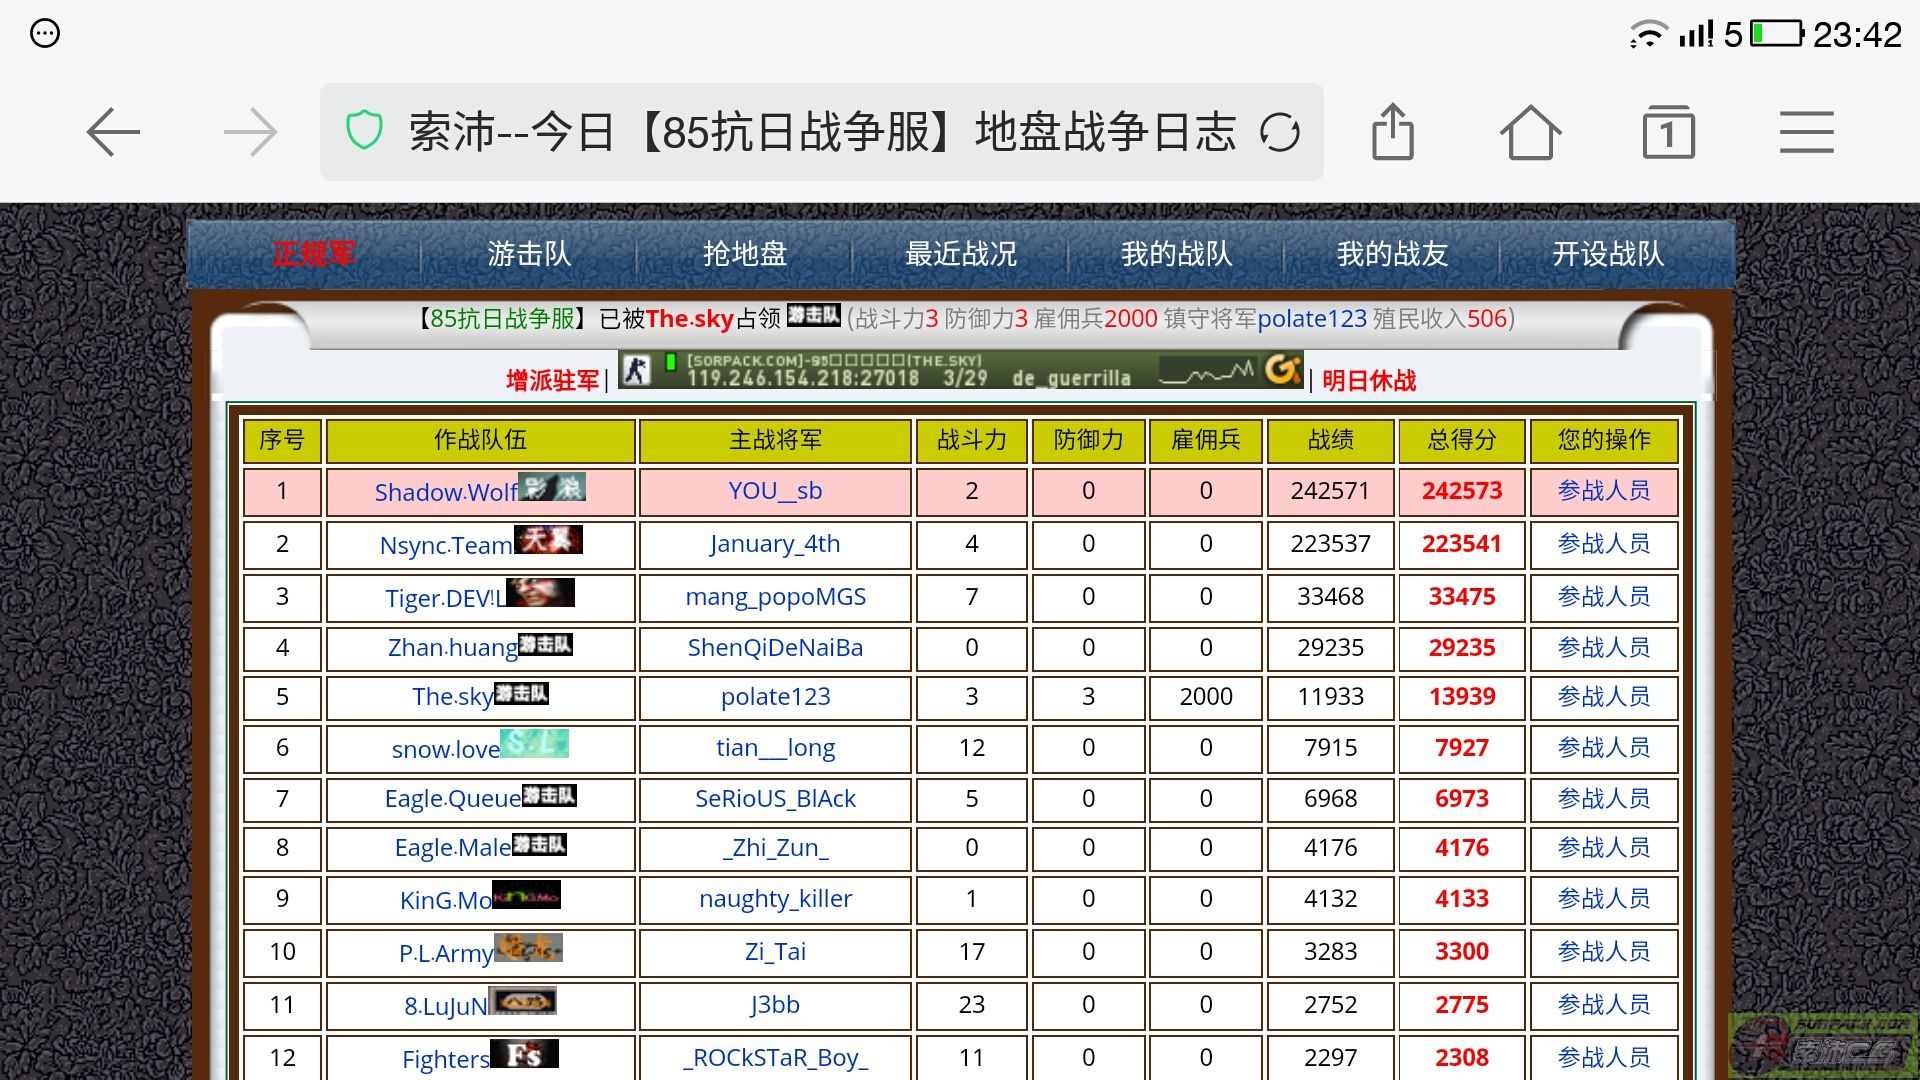
Task: Reload the page with refresh icon
Action: (1279, 132)
